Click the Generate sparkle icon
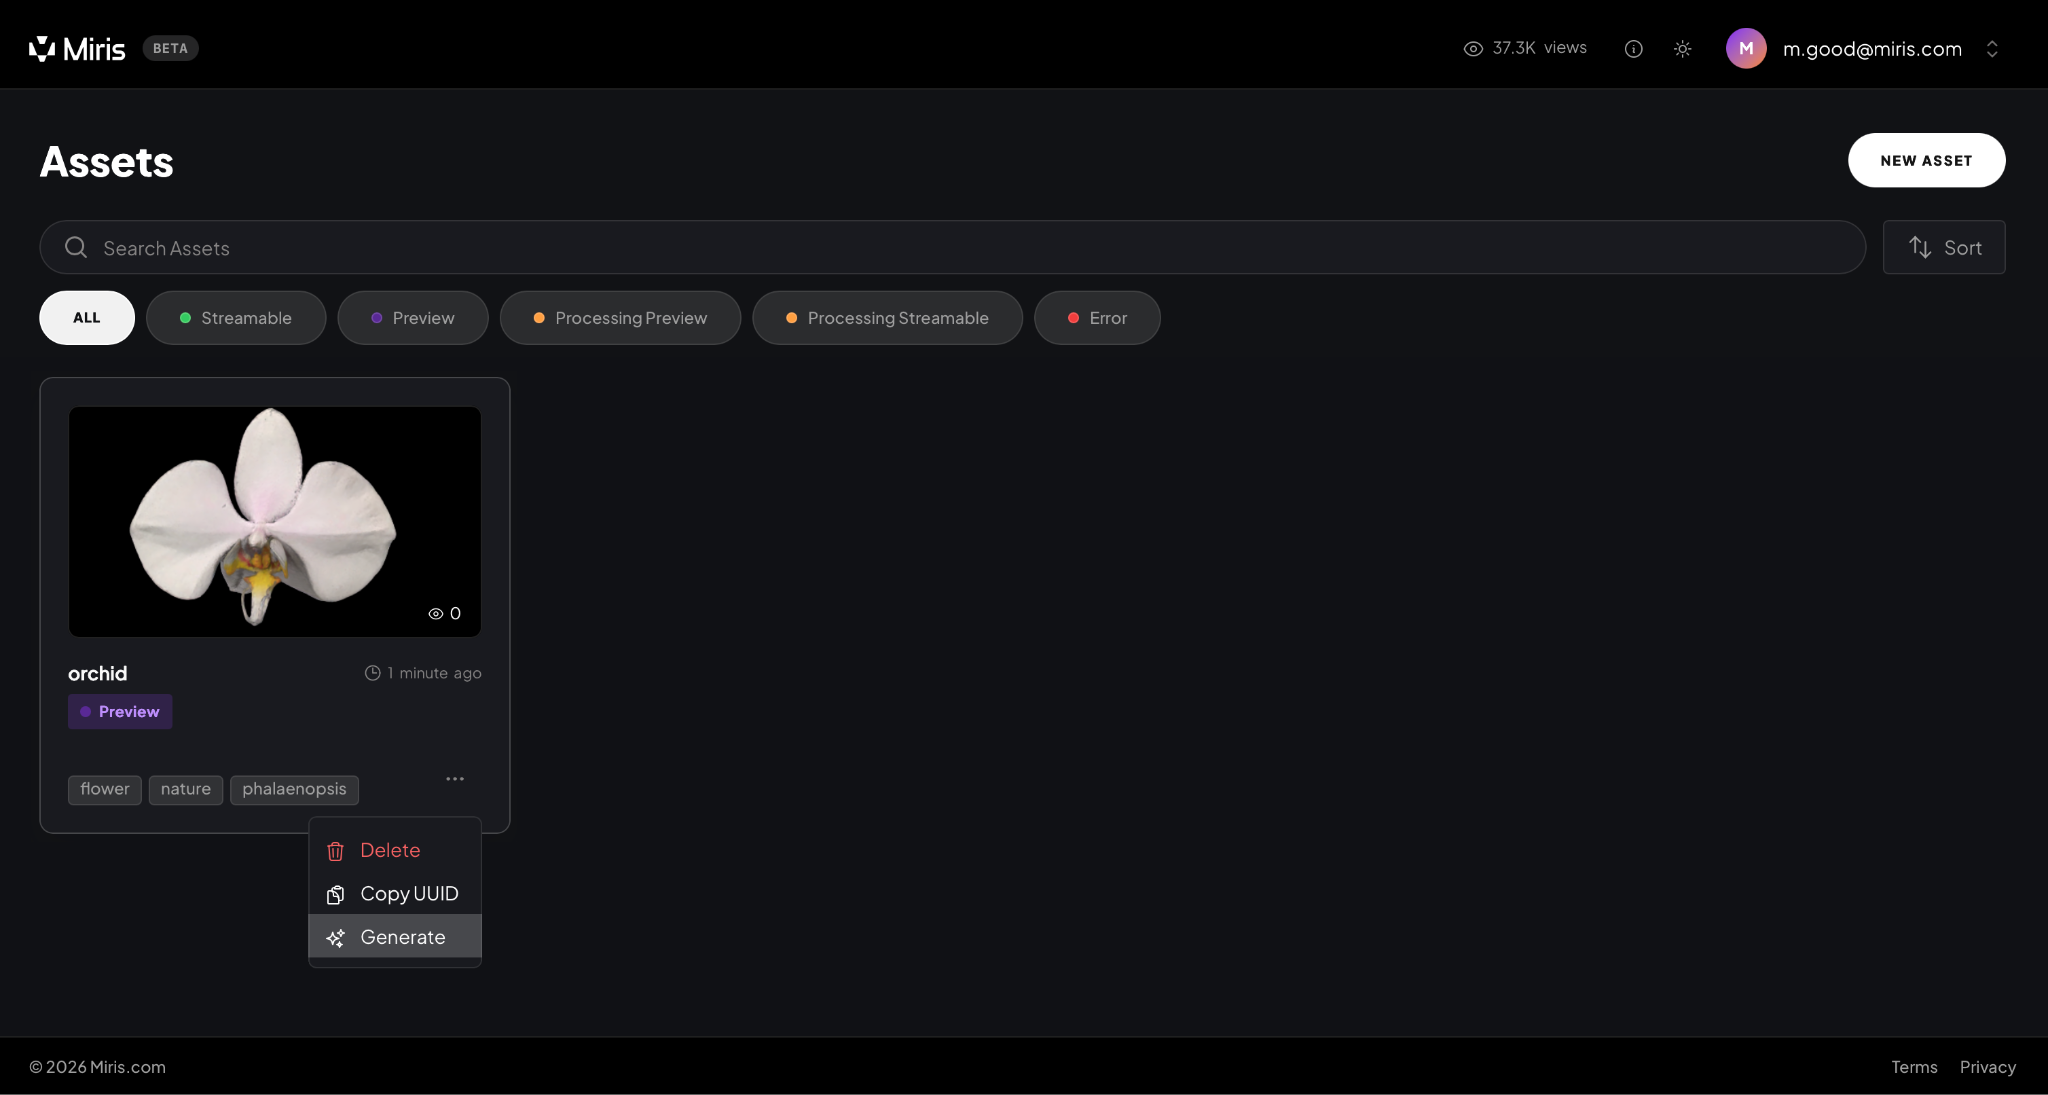The width and height of the screenshot is (2048, 1095). 336,938
